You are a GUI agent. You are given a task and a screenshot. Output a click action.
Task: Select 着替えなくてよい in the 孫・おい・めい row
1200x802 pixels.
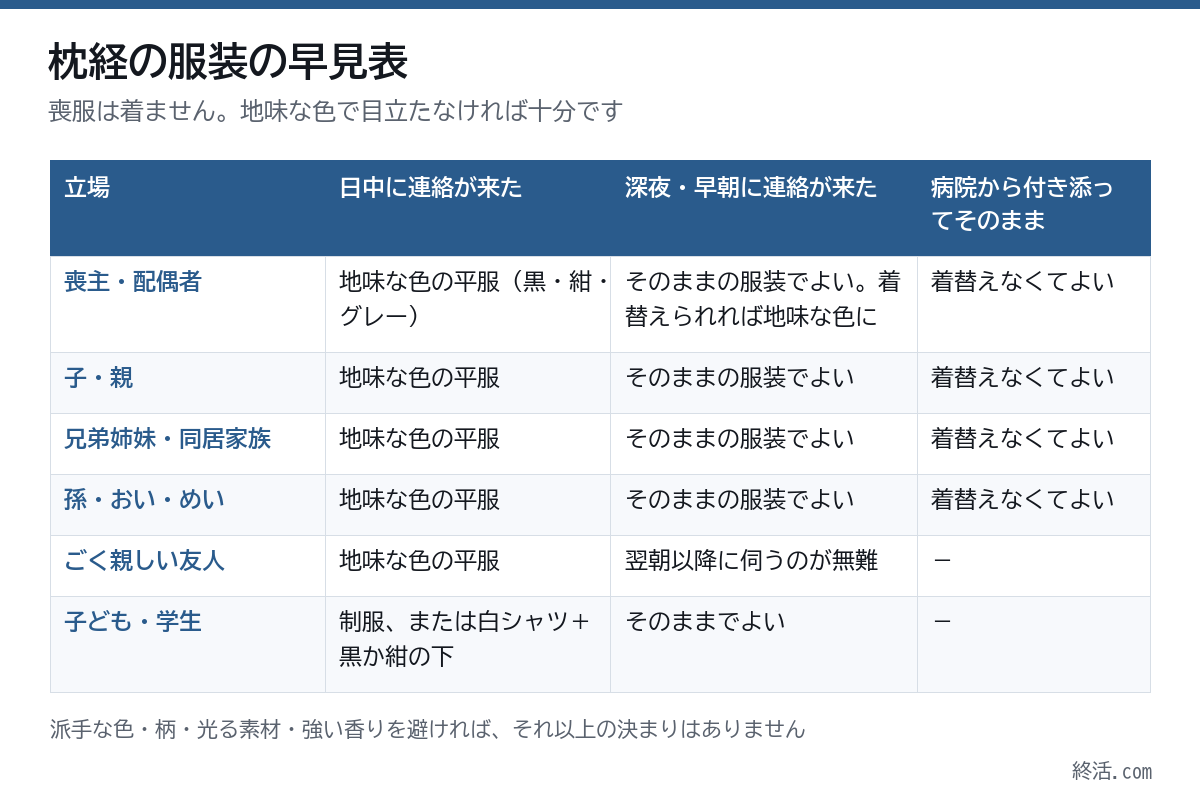[1034, 505]
